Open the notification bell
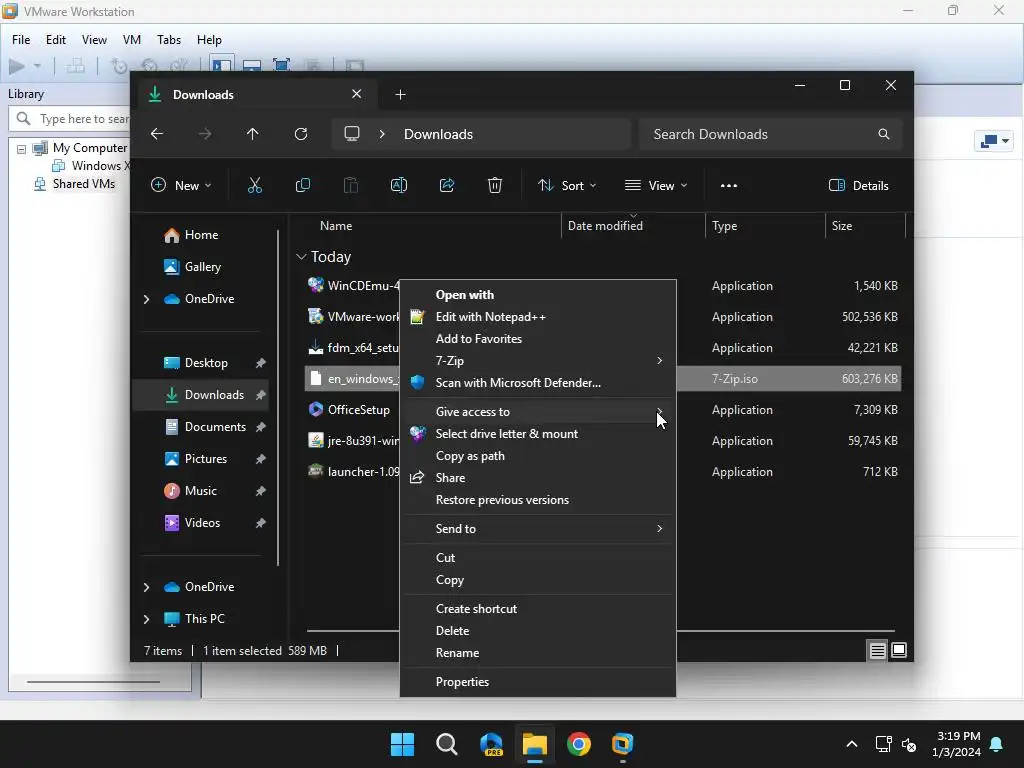Viewport: 1024px width, 768px height. pyautogui.click(x=997, y=744)
